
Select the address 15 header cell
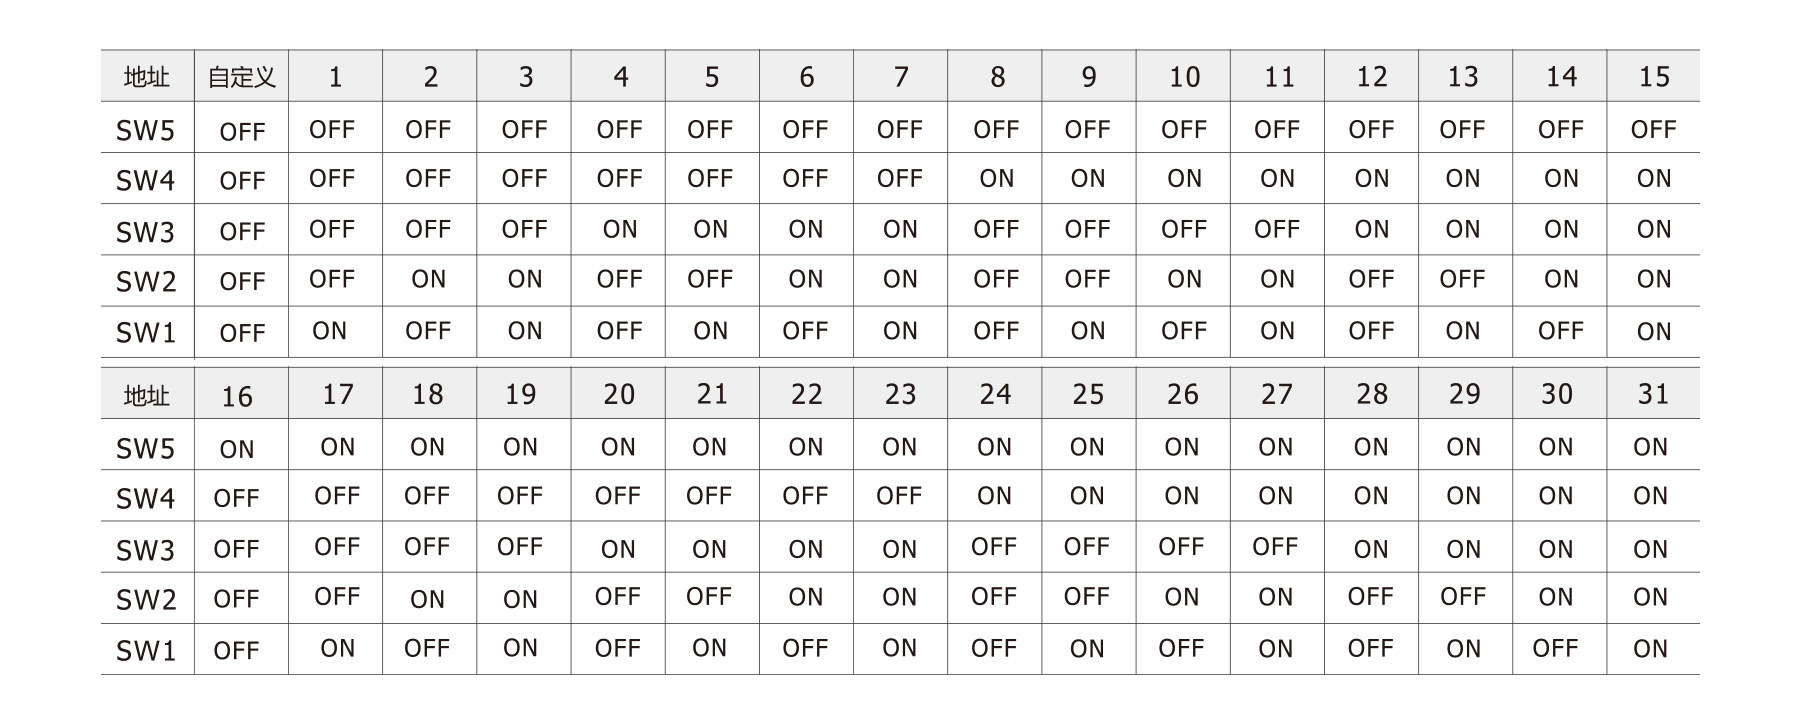click(1654, 77)
